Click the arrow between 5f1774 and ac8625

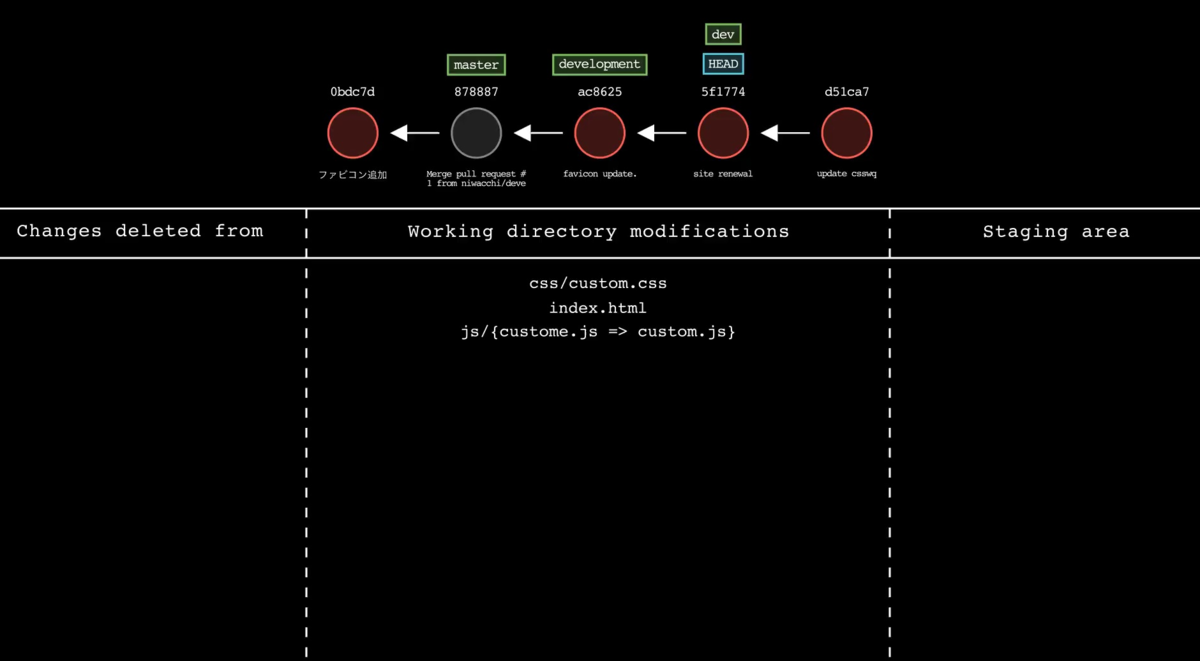661,132
